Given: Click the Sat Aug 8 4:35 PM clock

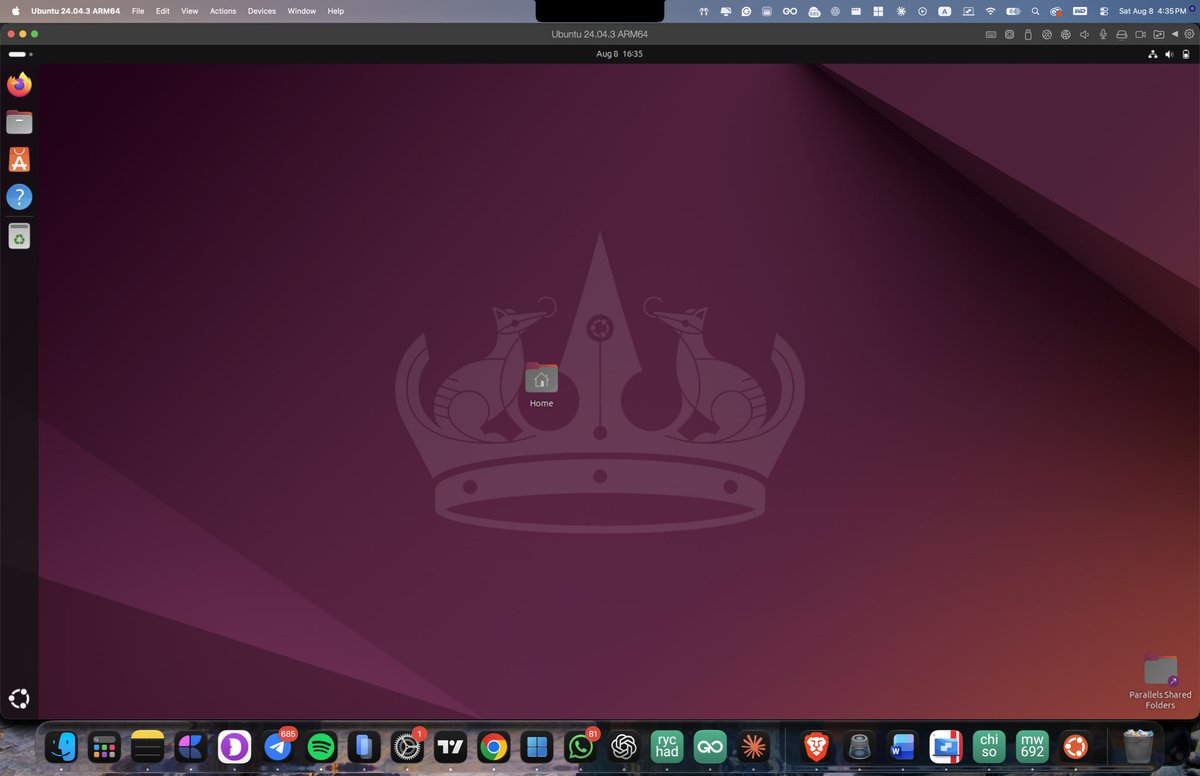Looking at the screenshot, I should (1152, 11).
